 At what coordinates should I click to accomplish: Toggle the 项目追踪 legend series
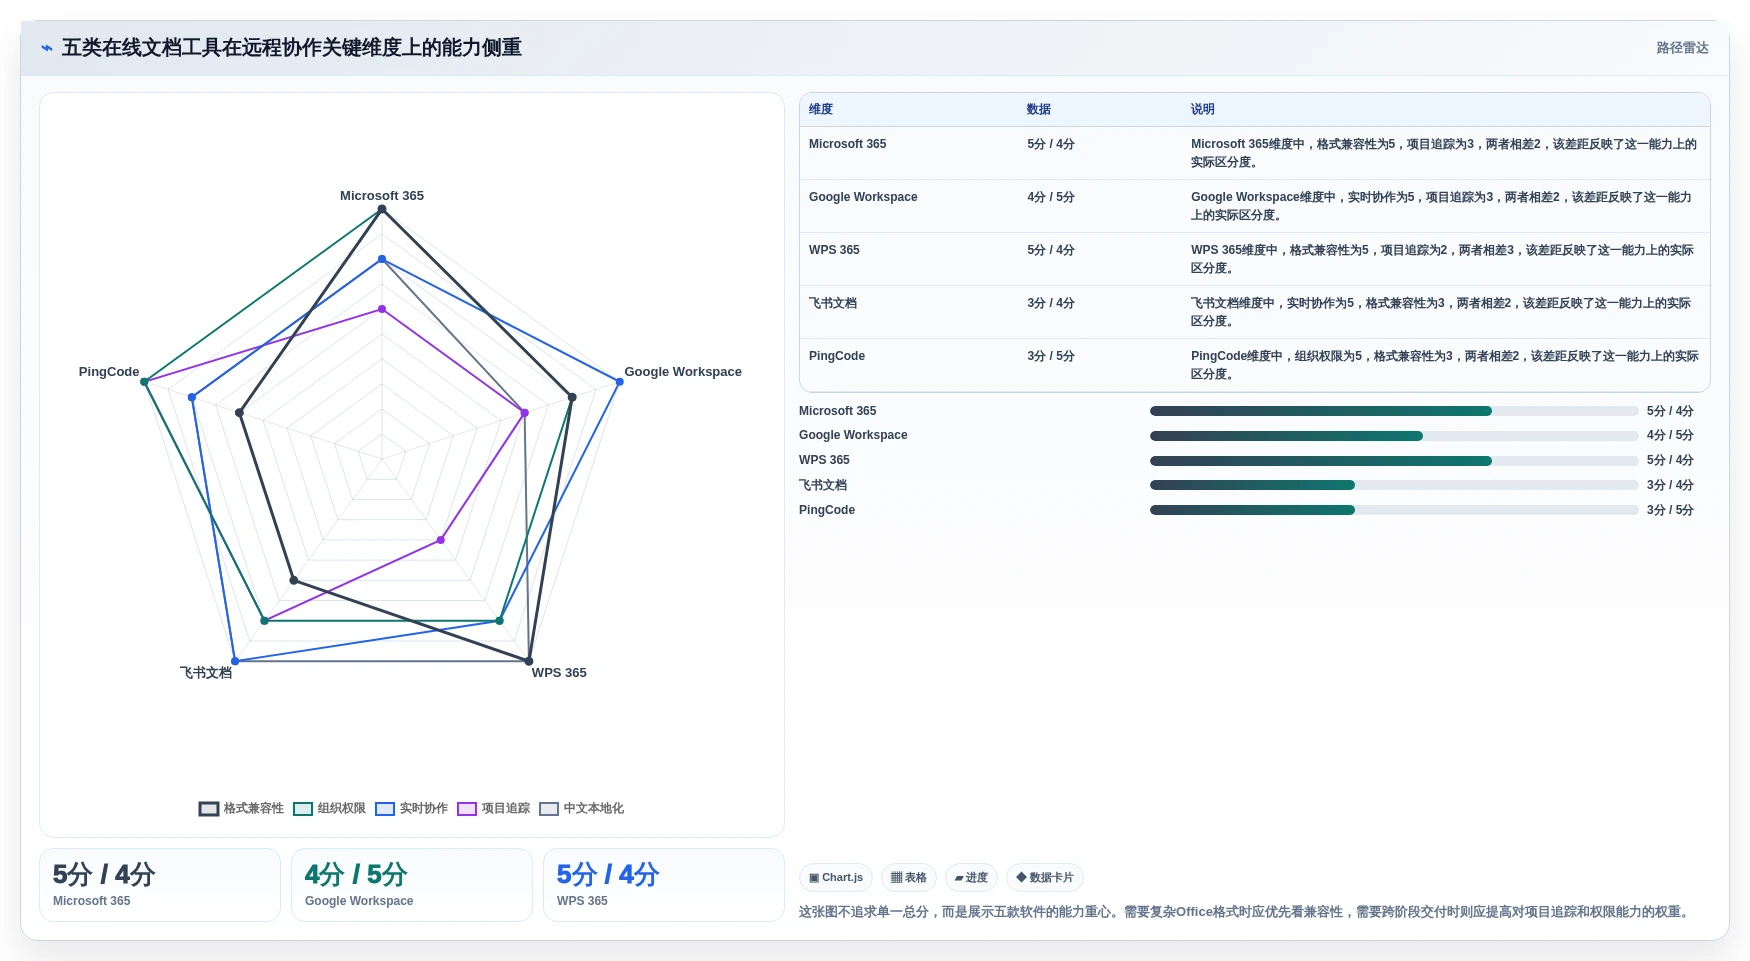pos(493,808)
